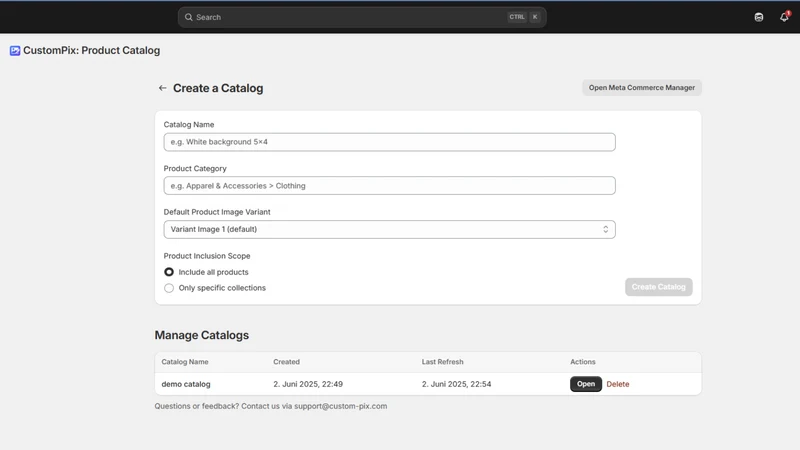The image size is (800, 450).
Task: Delete the demo catalog
Action: [x=618, y=384]
